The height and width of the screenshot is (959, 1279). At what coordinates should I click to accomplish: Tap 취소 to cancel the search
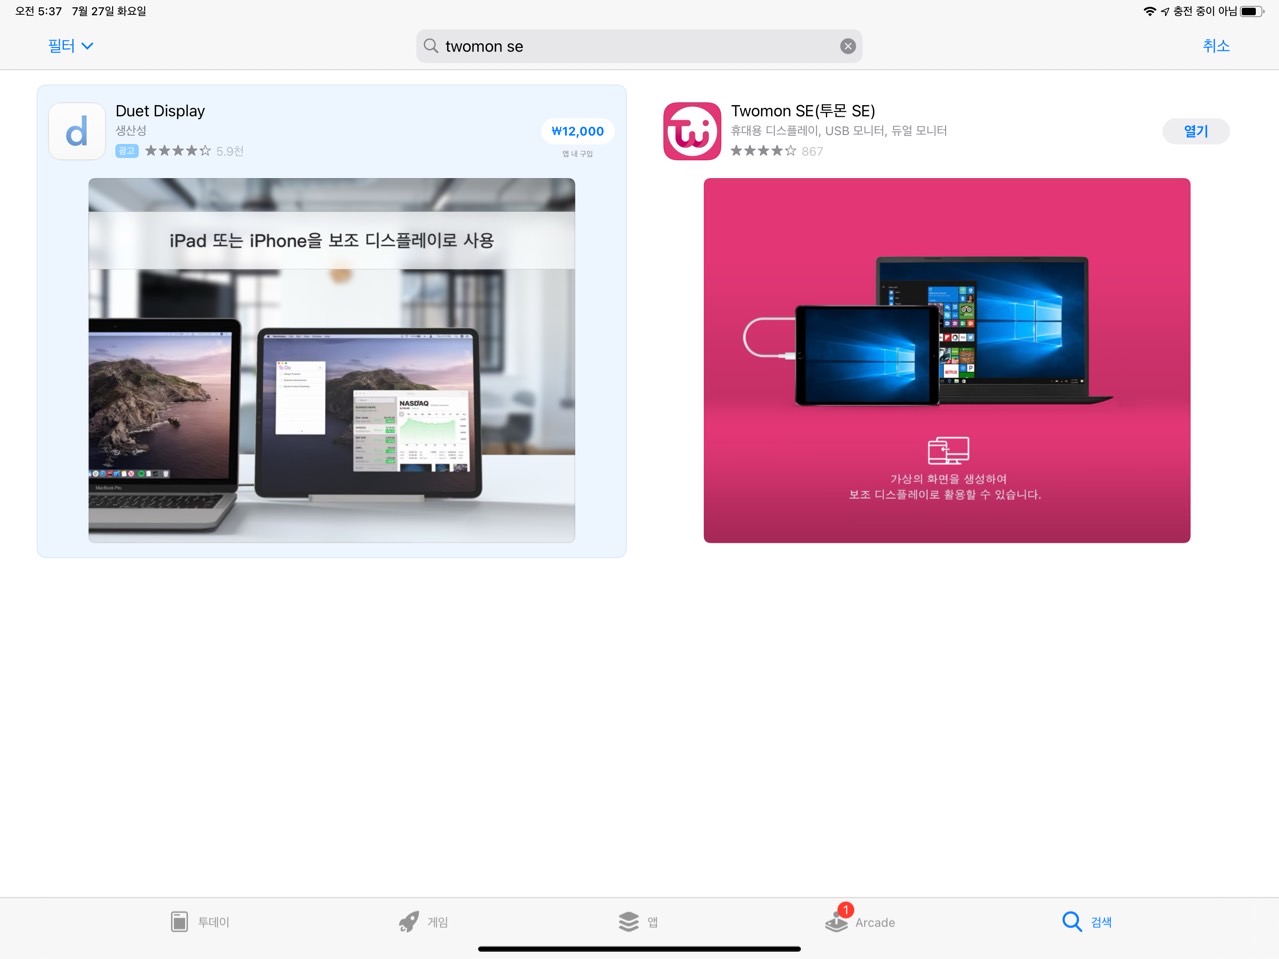pyautogui.click(x=1216, y=46)
